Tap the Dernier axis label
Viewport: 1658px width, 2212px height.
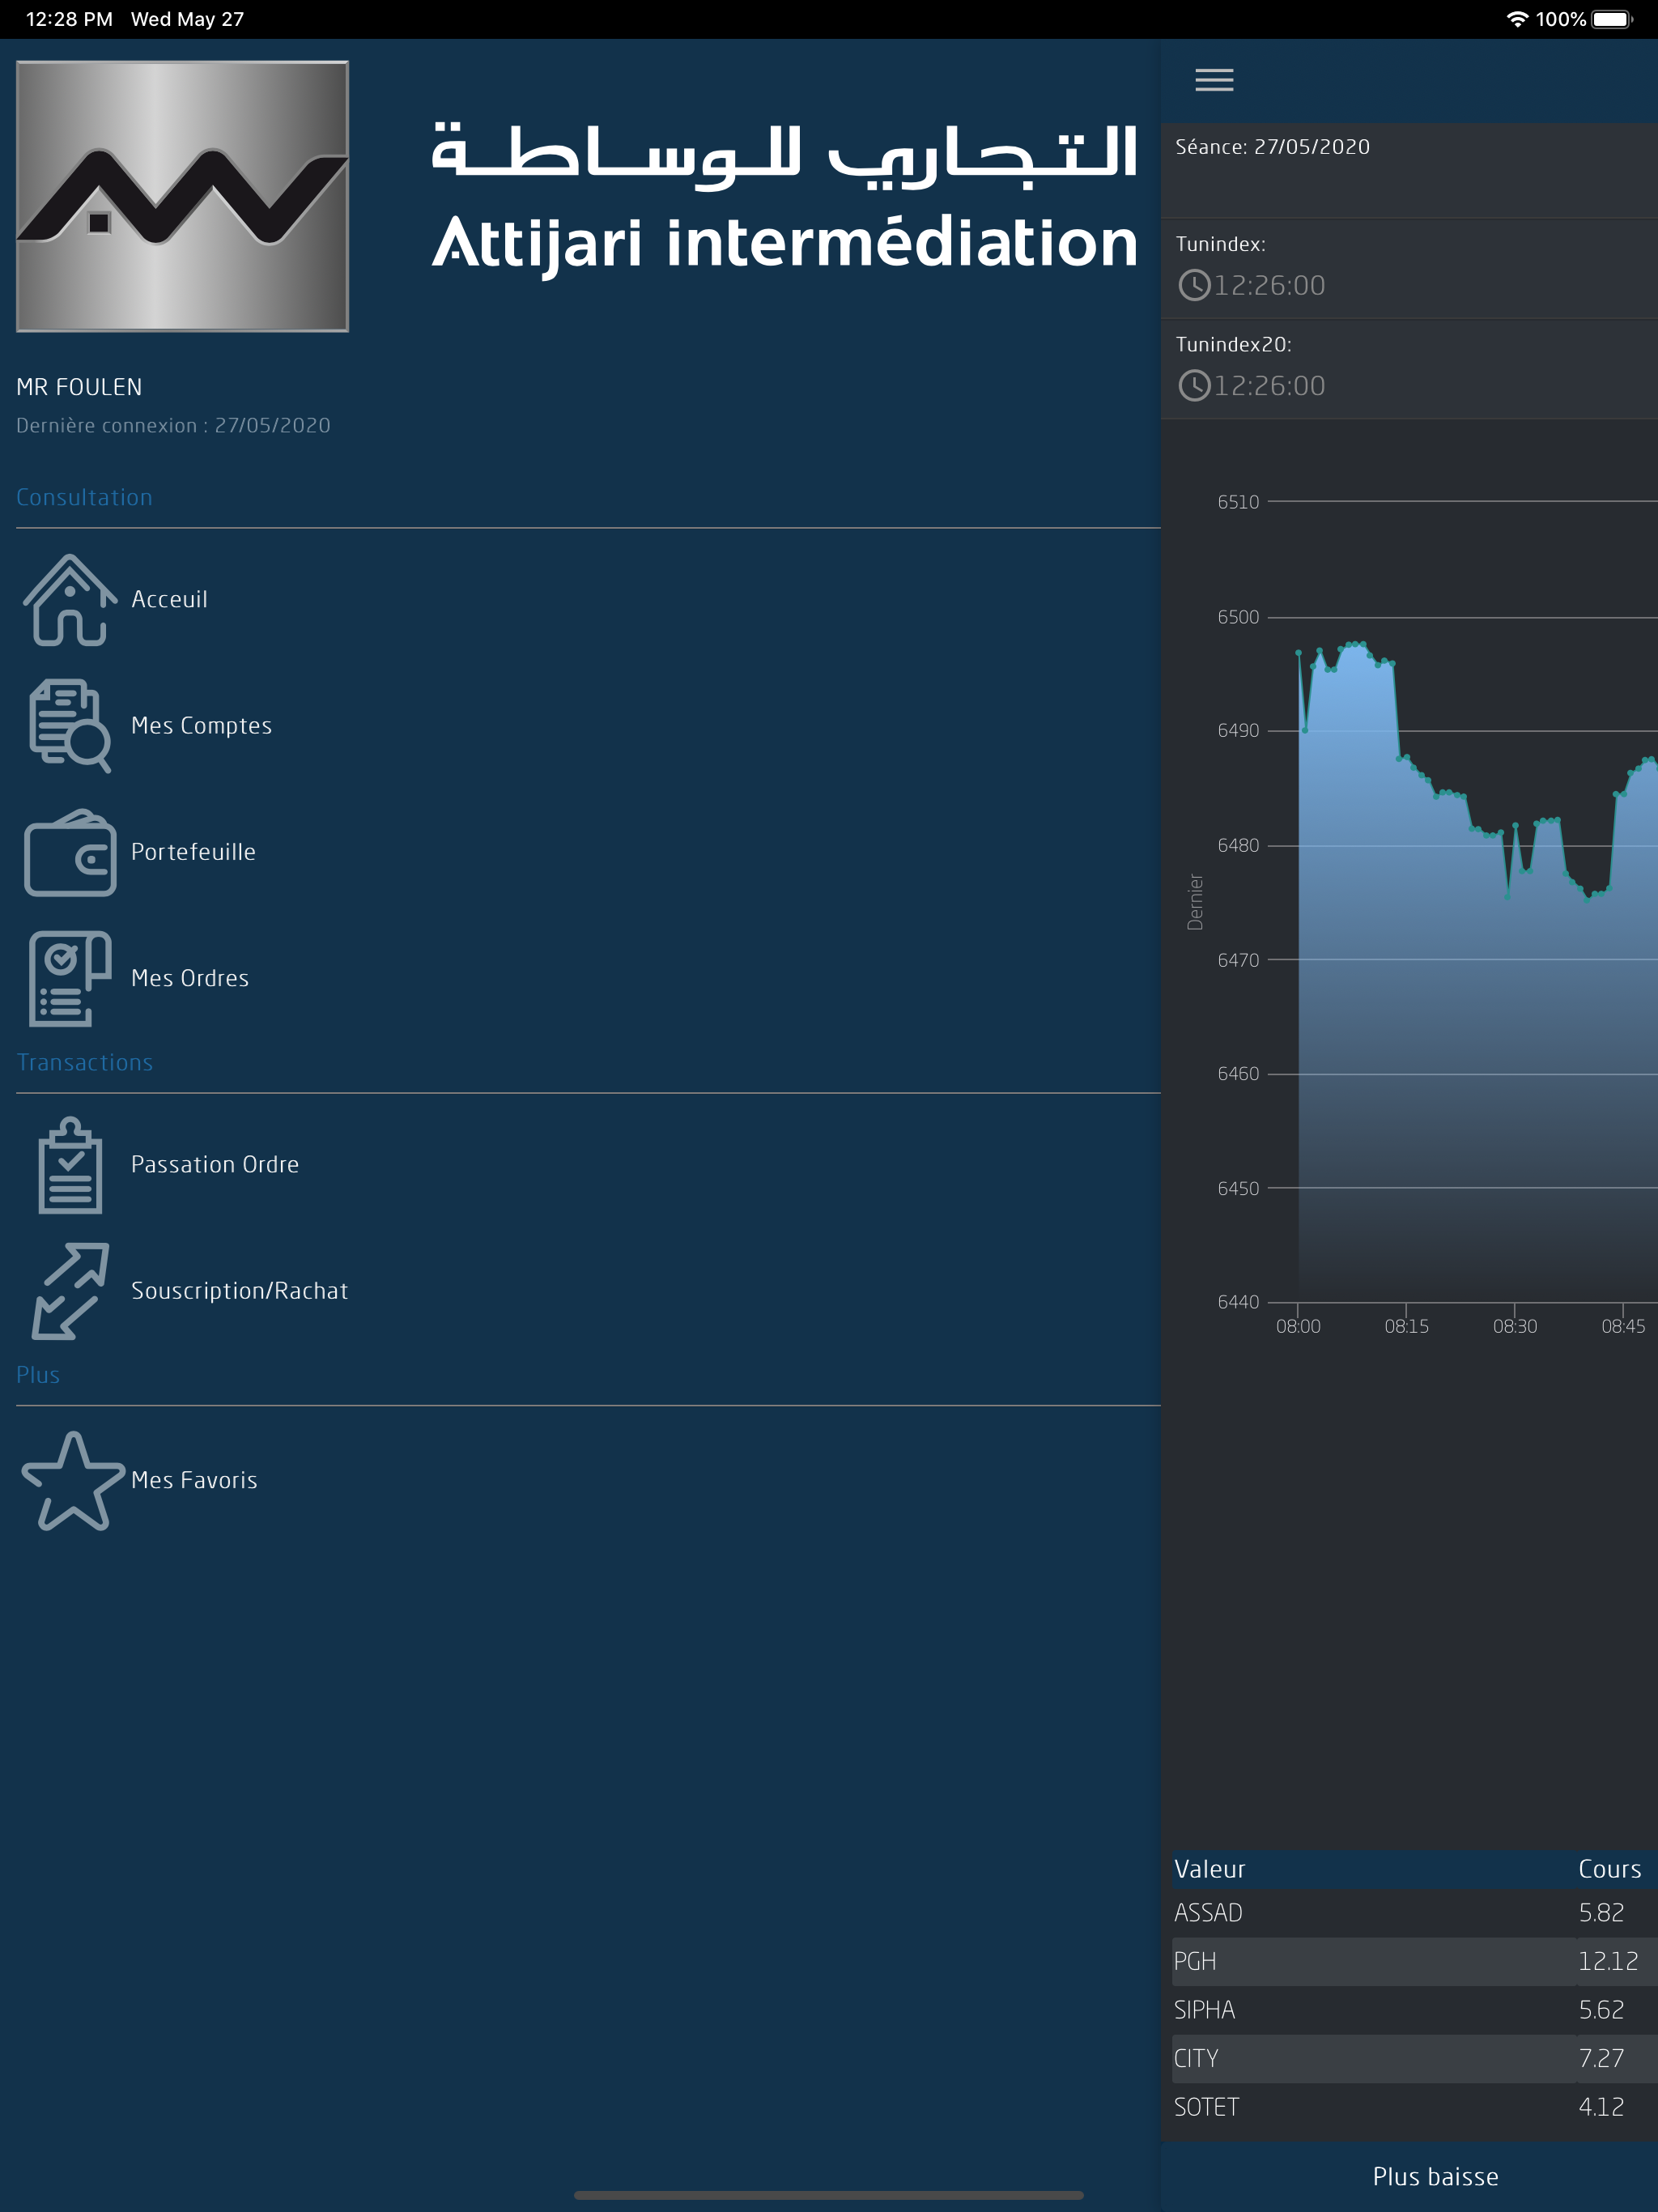click(1195, 902)
